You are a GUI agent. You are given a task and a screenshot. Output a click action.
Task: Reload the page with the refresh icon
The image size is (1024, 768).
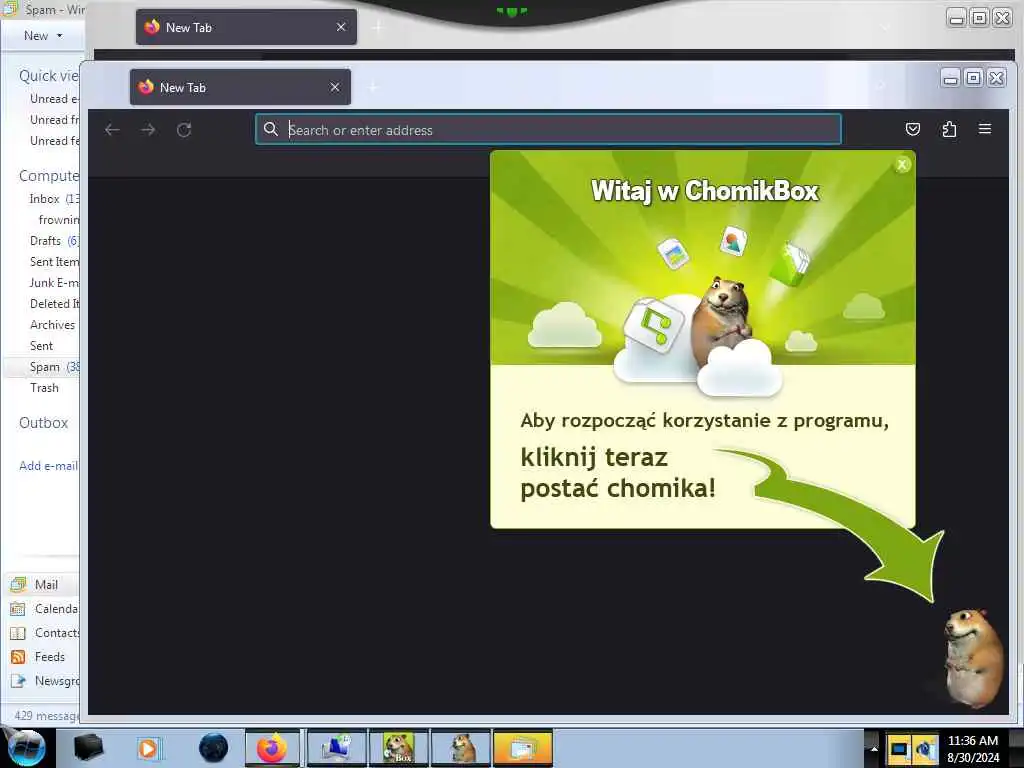[184, 130]
